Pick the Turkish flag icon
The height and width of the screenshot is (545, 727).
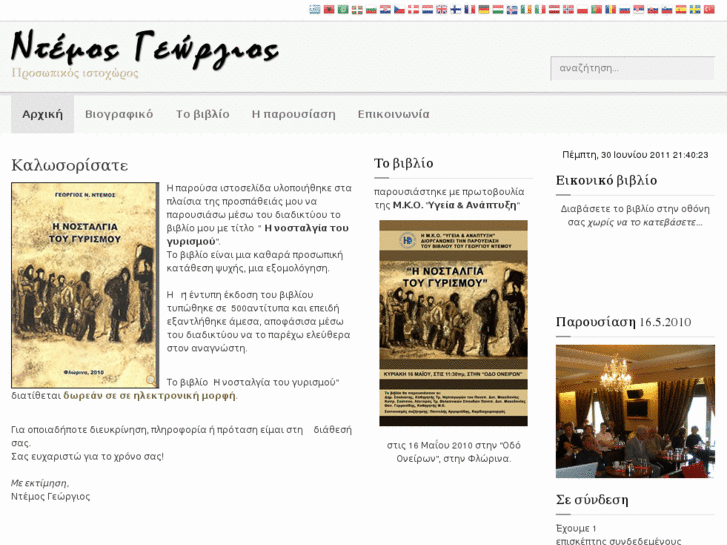click(x=709, y=9)
